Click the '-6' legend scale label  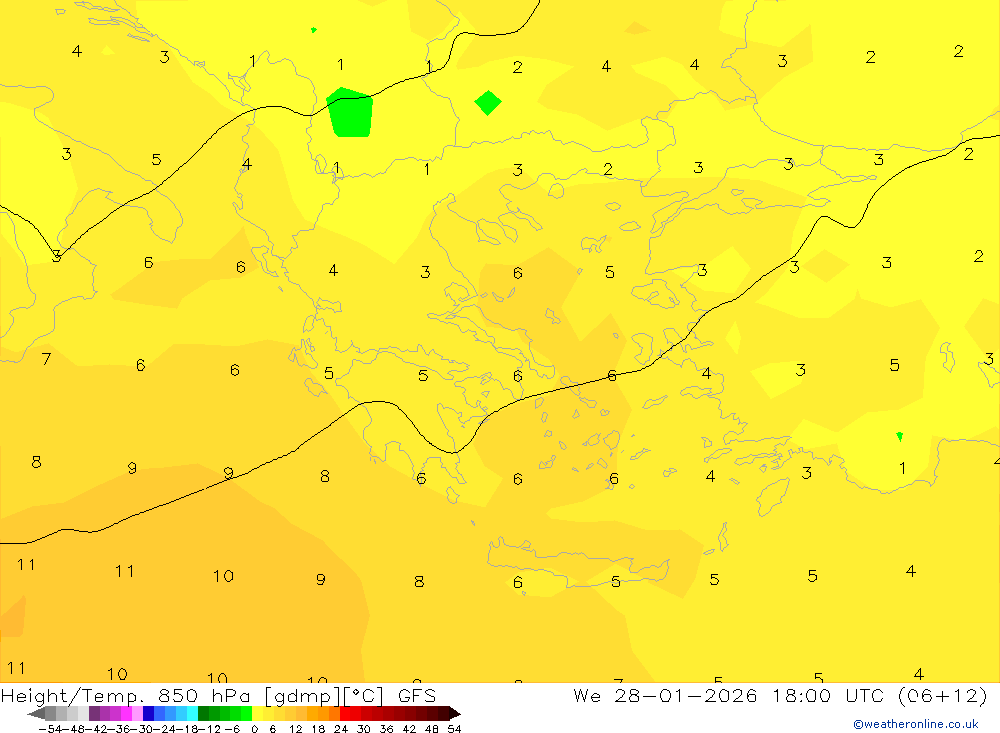[233, 729]
